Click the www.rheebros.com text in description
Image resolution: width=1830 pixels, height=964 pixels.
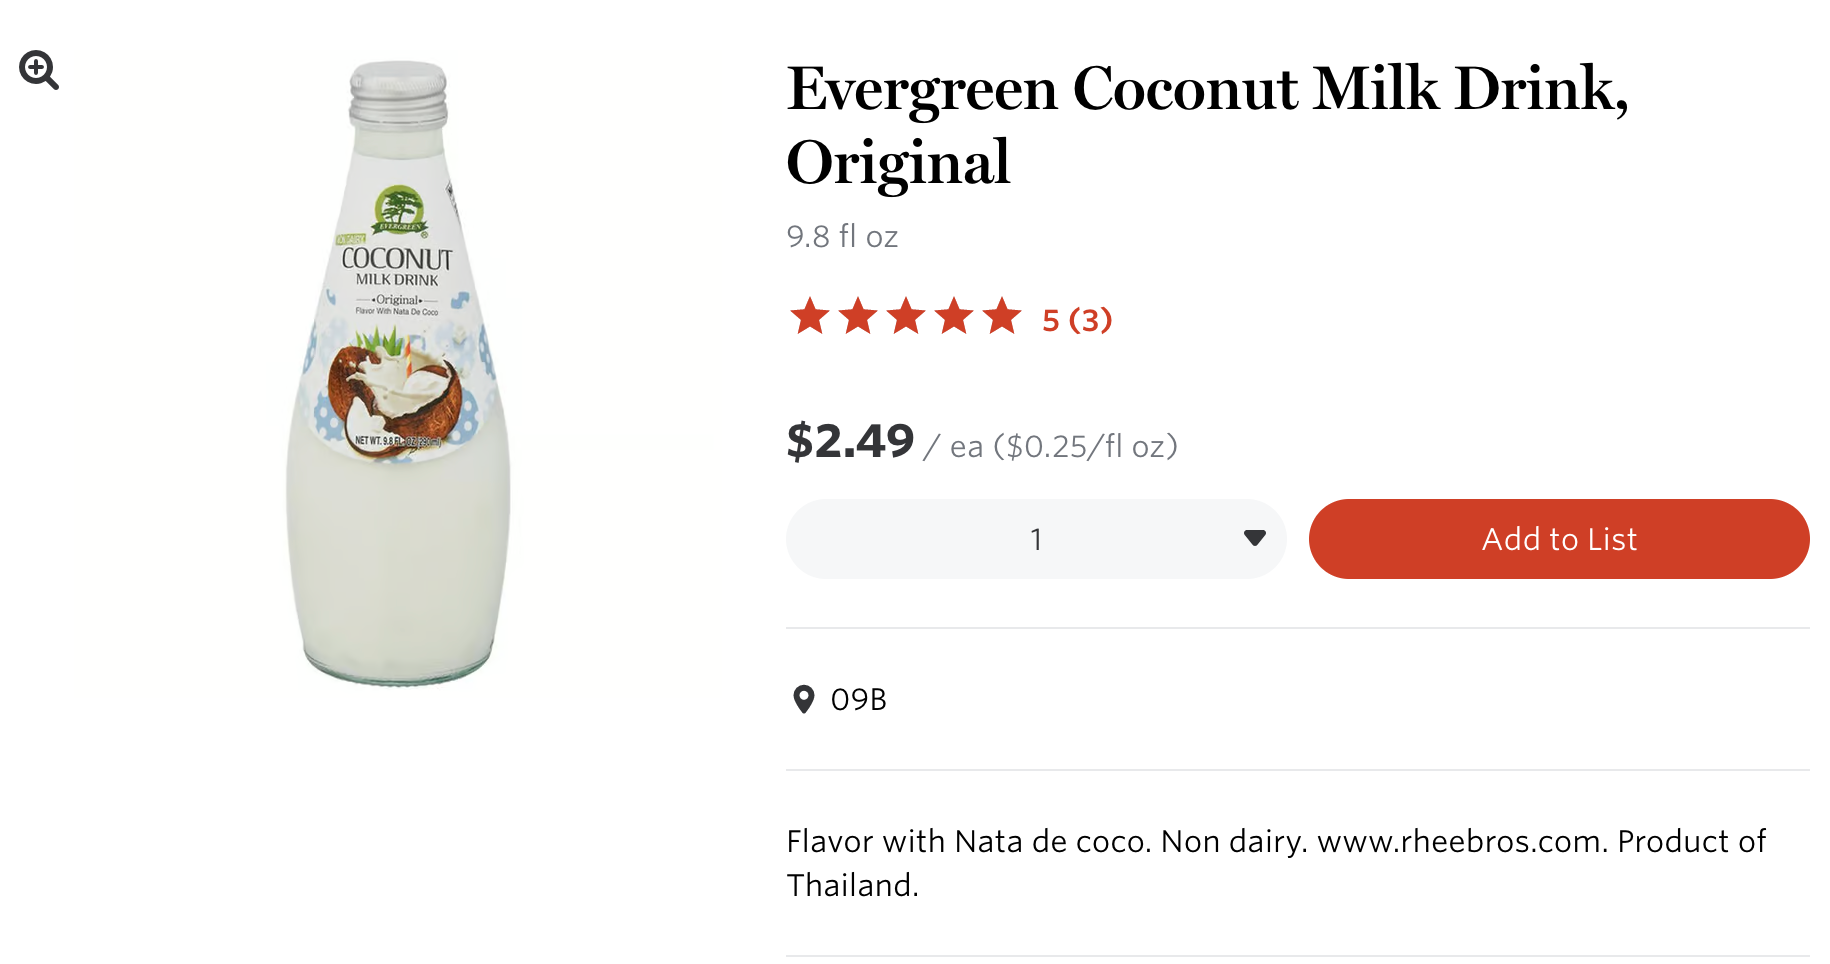click(x=1461, y=842)
